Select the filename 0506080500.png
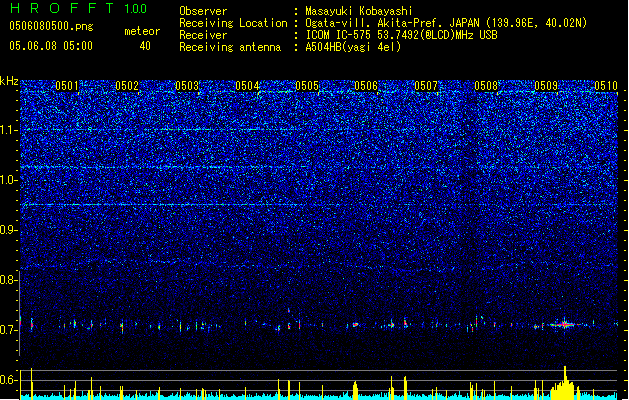Image resolution: width=629 pixels, height=400 pixels. [x=51, y=26]
